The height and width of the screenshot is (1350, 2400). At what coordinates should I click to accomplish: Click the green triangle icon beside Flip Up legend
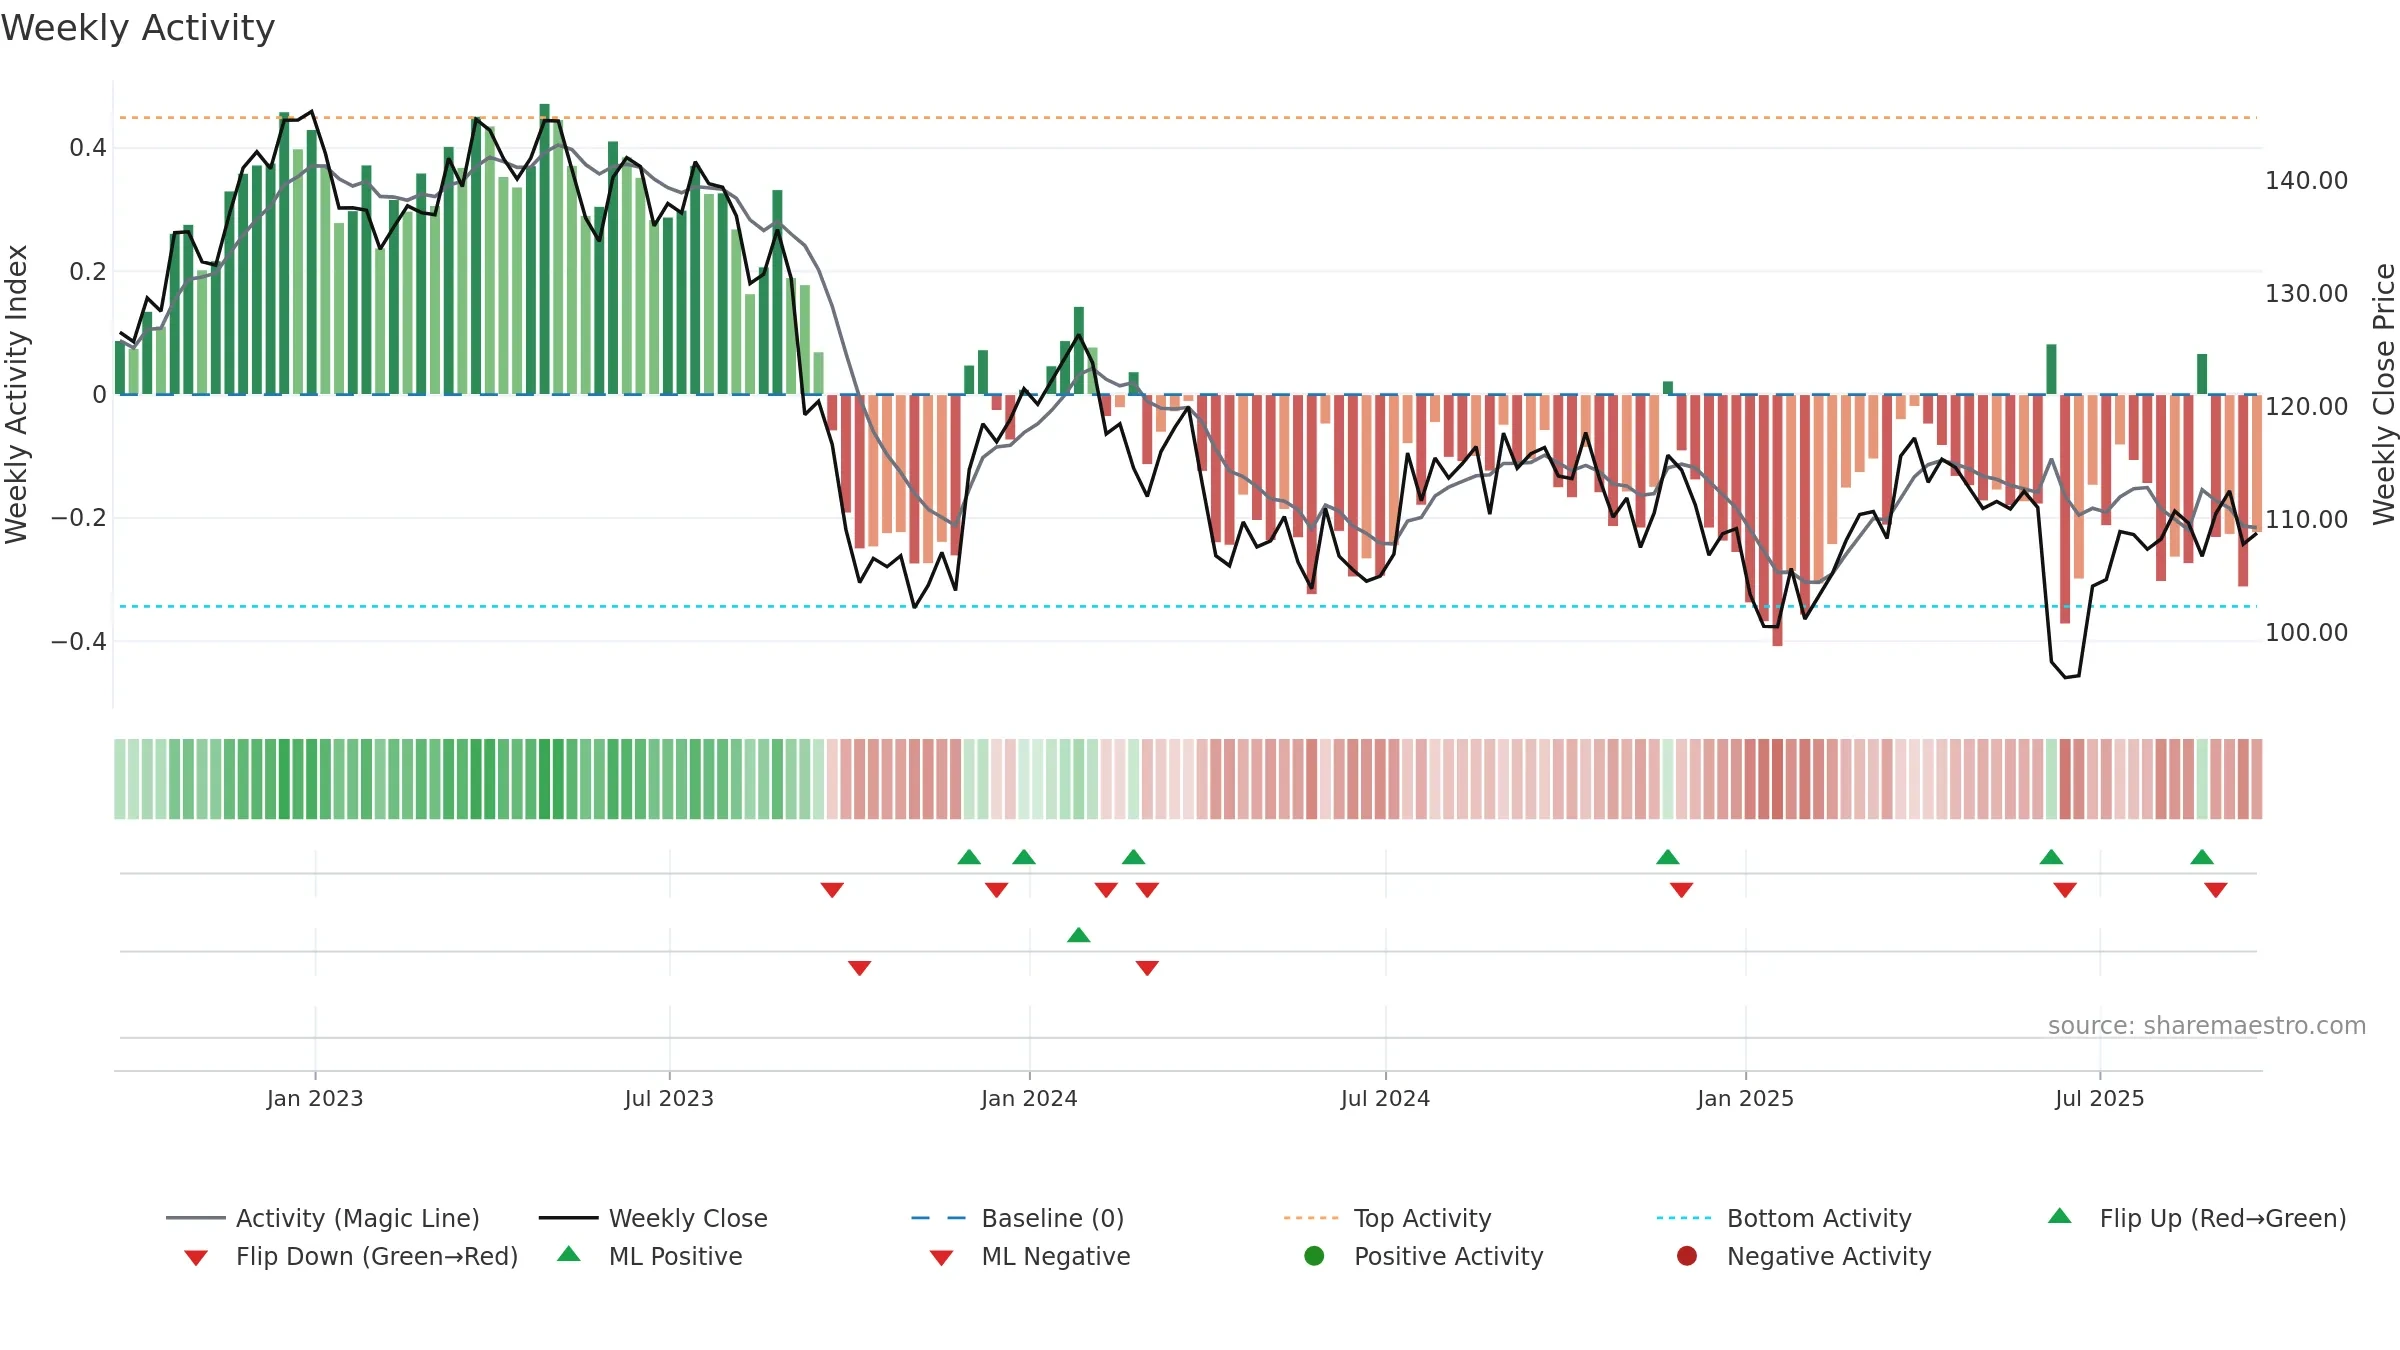coord(2060,1216)
